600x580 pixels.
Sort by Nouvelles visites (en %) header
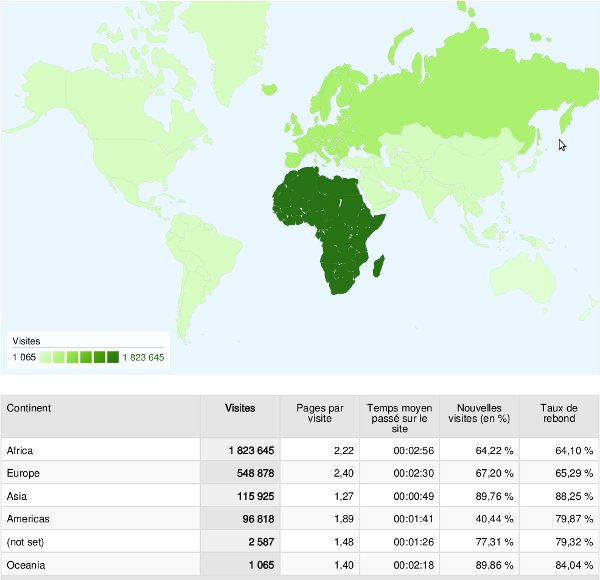coord(479,414)
